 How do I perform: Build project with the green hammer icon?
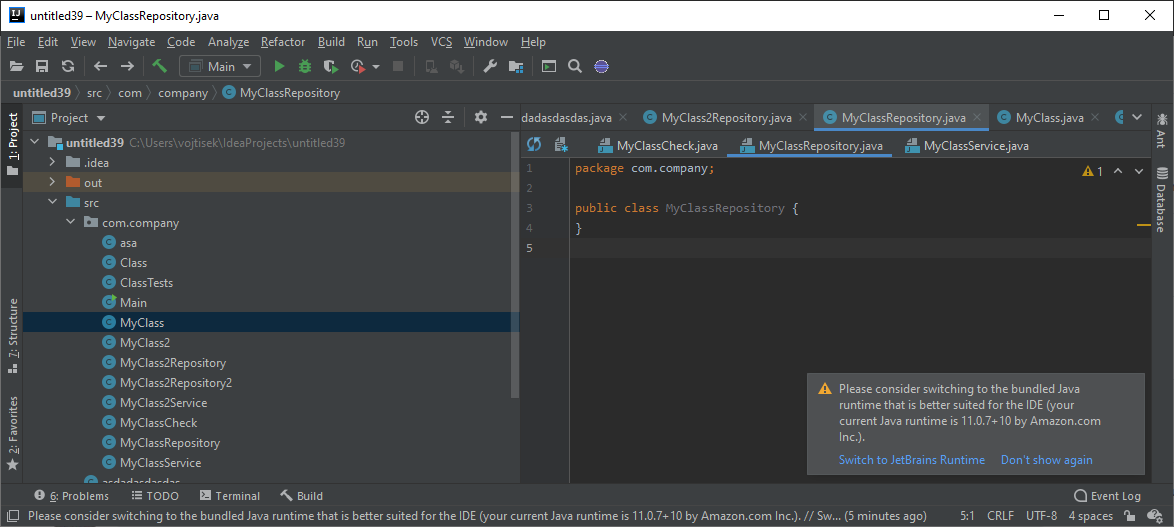[159, 67]
